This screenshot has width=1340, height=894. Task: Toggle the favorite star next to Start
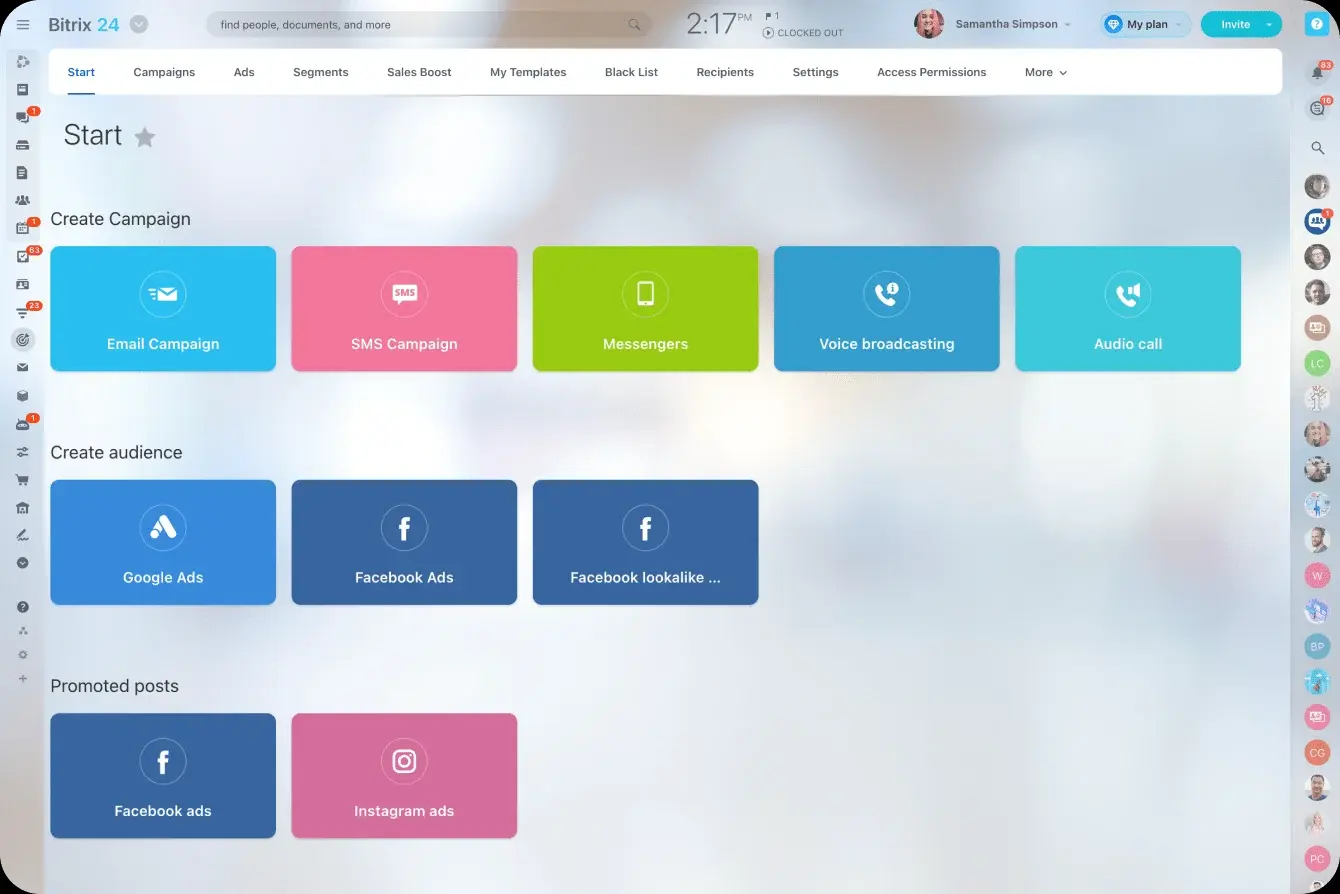point(145,137)
